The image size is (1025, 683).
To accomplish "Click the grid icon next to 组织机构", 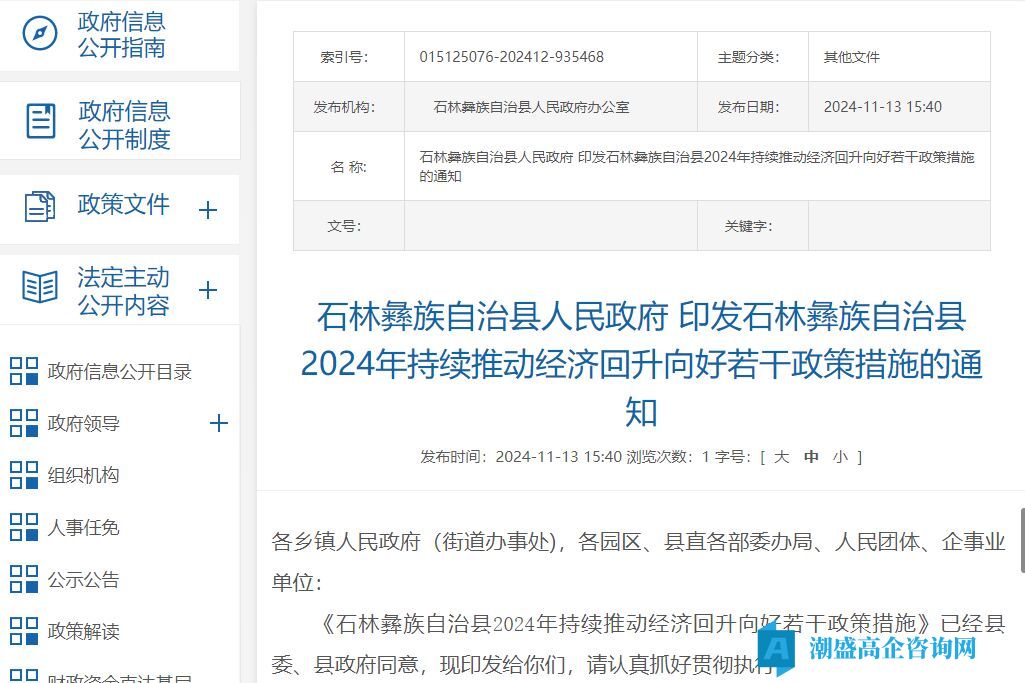I will [24, 475].
